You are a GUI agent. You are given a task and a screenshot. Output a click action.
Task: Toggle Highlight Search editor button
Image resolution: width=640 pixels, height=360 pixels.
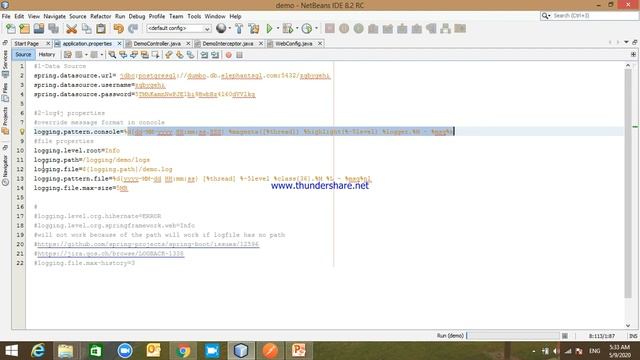144,55
